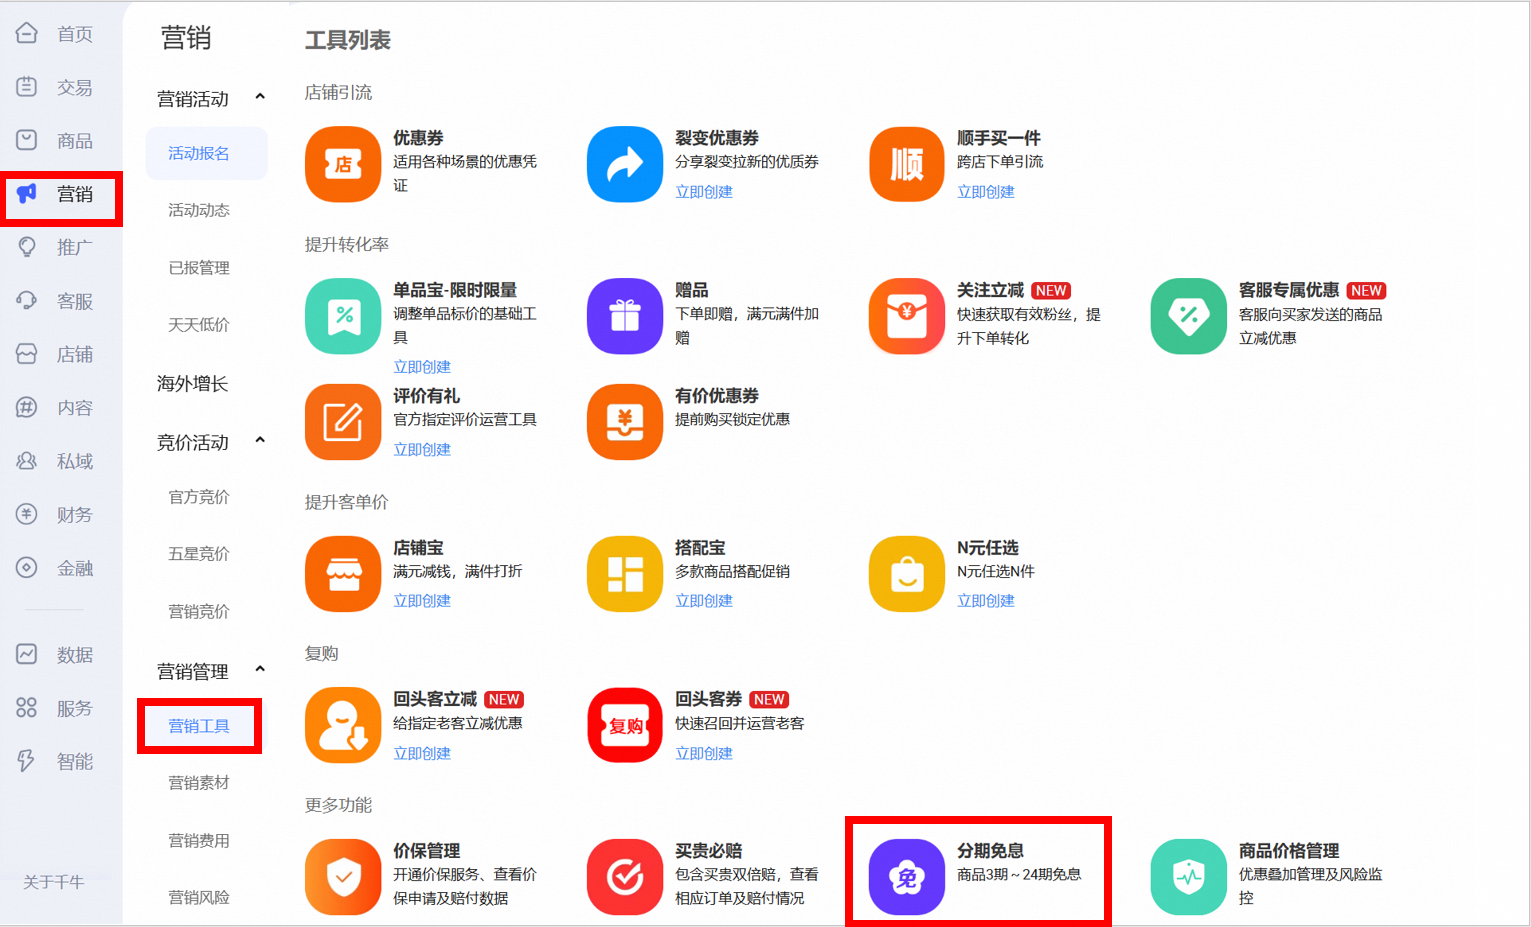Click 立即创建 under 单品宝-限时限量
The width and height of the screenshot is (1531, 927).
click(422, 367)
